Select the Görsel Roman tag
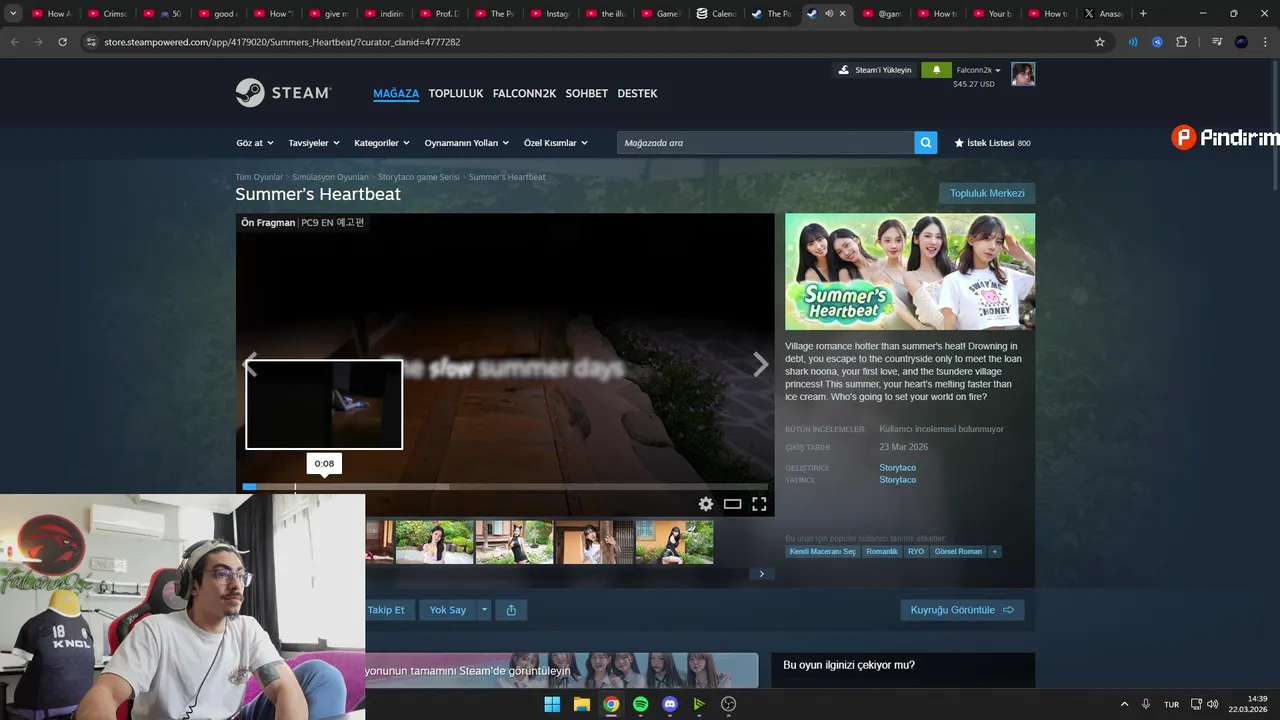Image resolution: width=1280 pixels, height=720 pixels. [958, 552]
